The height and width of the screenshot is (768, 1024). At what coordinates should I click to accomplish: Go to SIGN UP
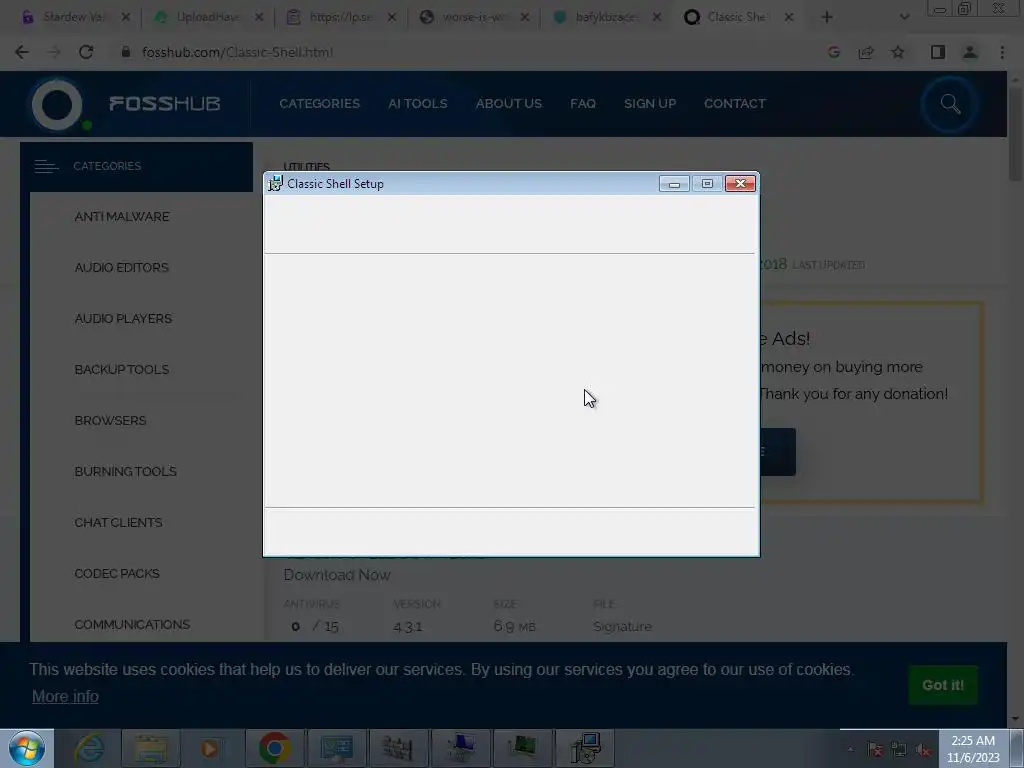pyautogui.click(x=650, y=103)
